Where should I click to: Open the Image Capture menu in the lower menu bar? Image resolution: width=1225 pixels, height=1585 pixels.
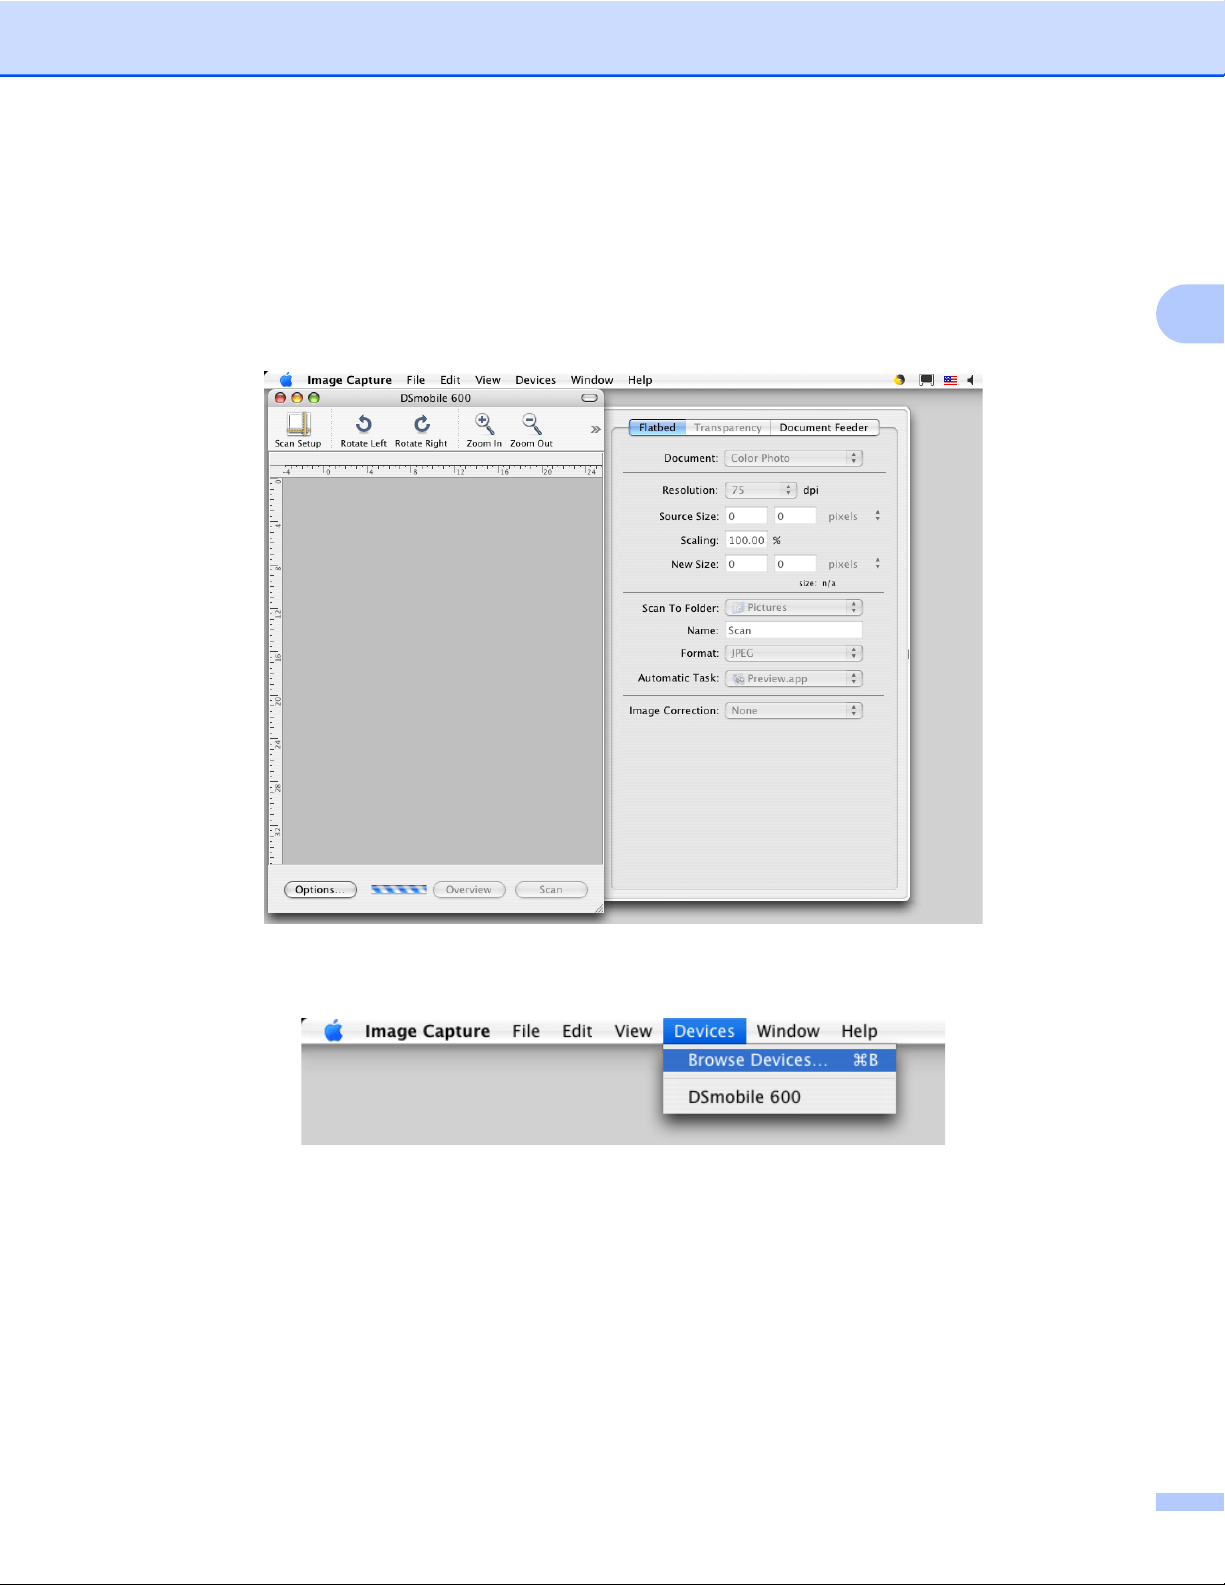pos(427,1031)
